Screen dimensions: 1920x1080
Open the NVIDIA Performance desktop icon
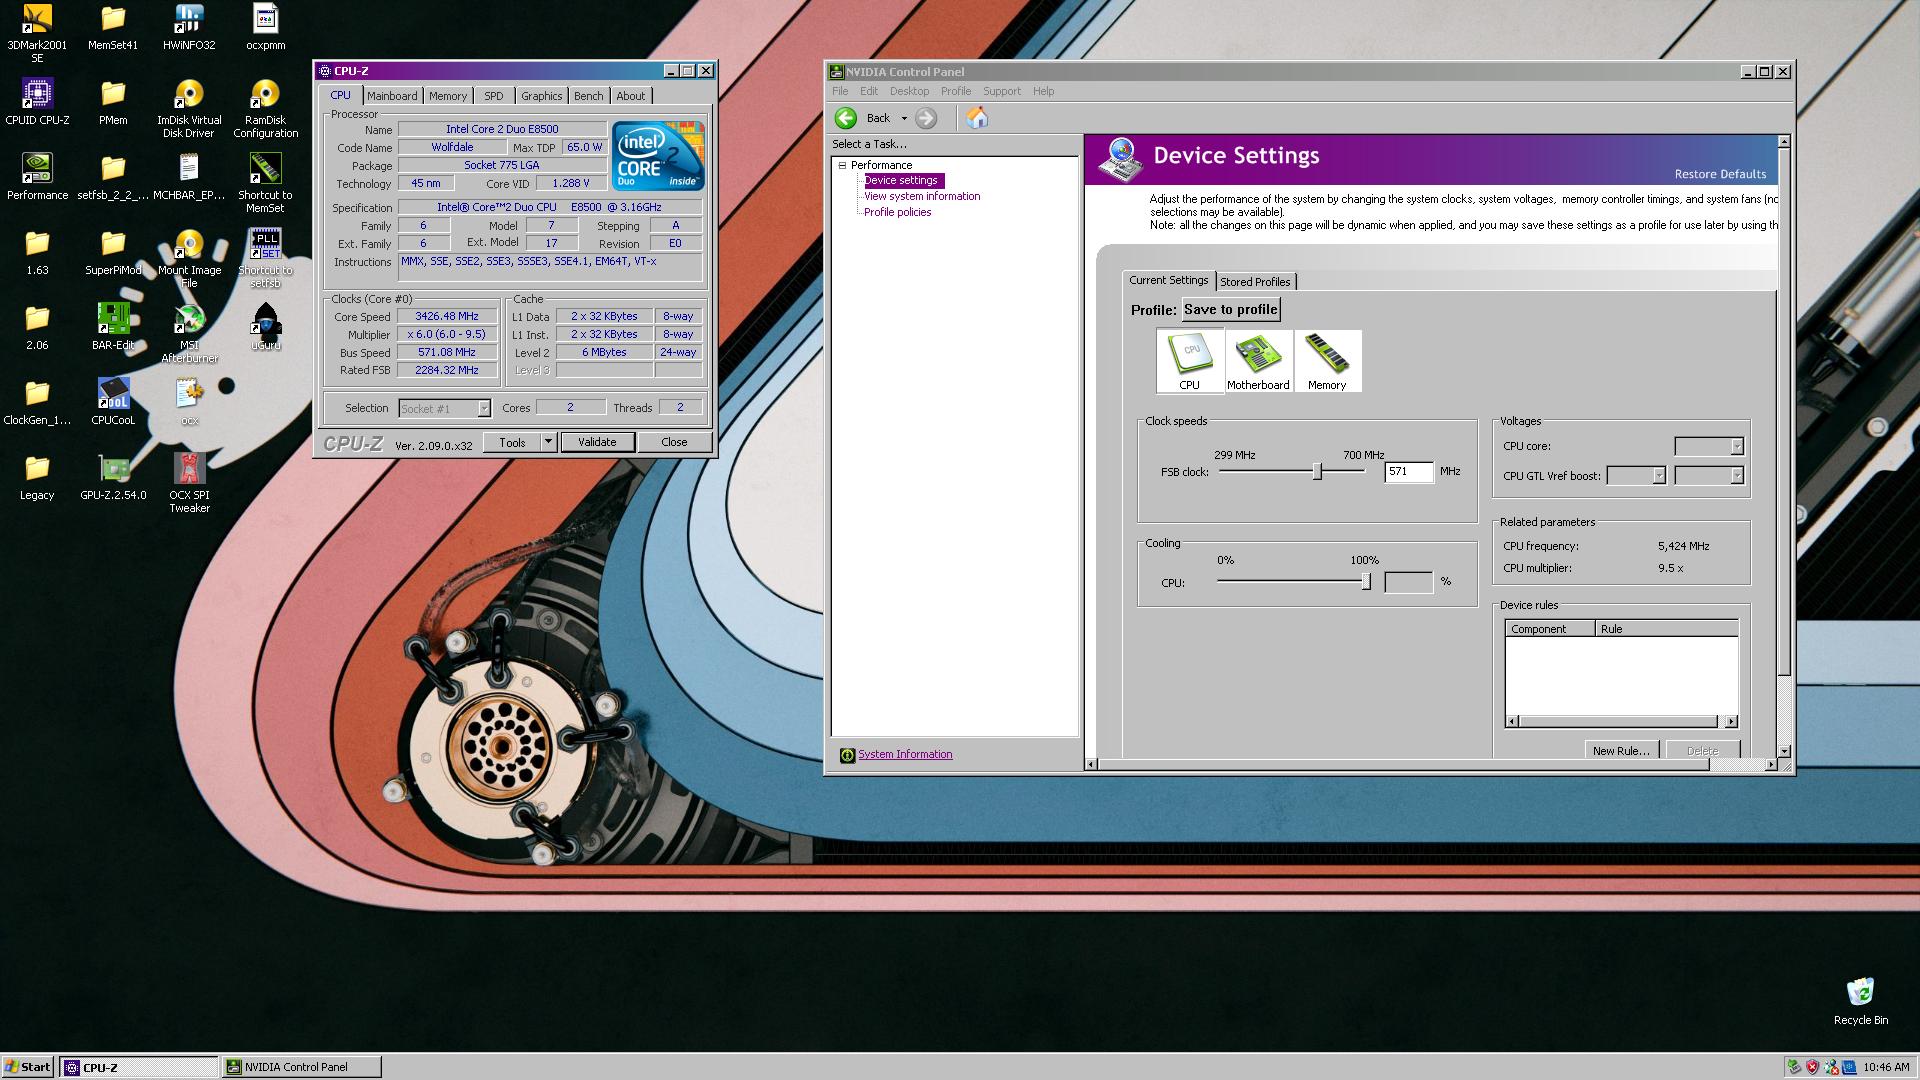pos(37,177)
